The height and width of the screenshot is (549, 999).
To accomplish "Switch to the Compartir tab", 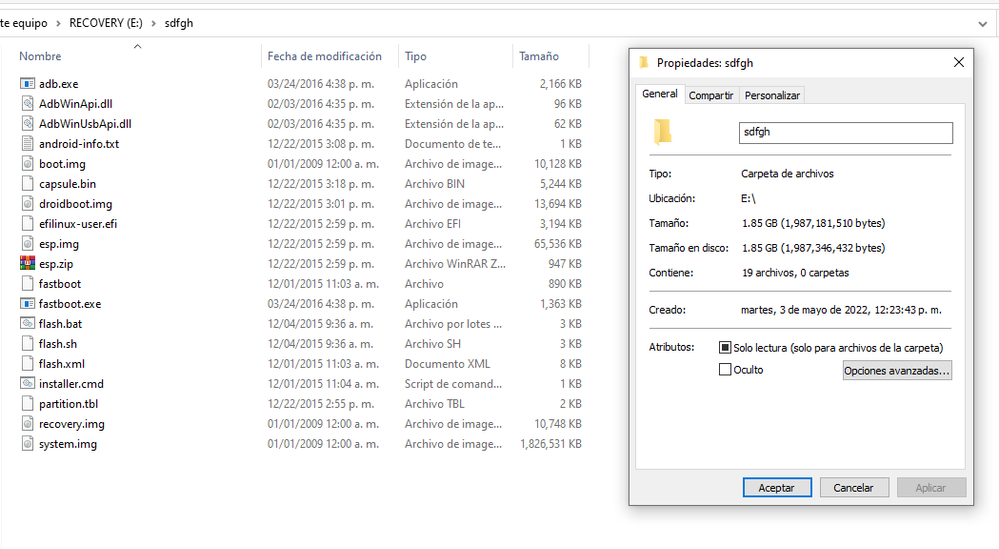I will [711, 95].
